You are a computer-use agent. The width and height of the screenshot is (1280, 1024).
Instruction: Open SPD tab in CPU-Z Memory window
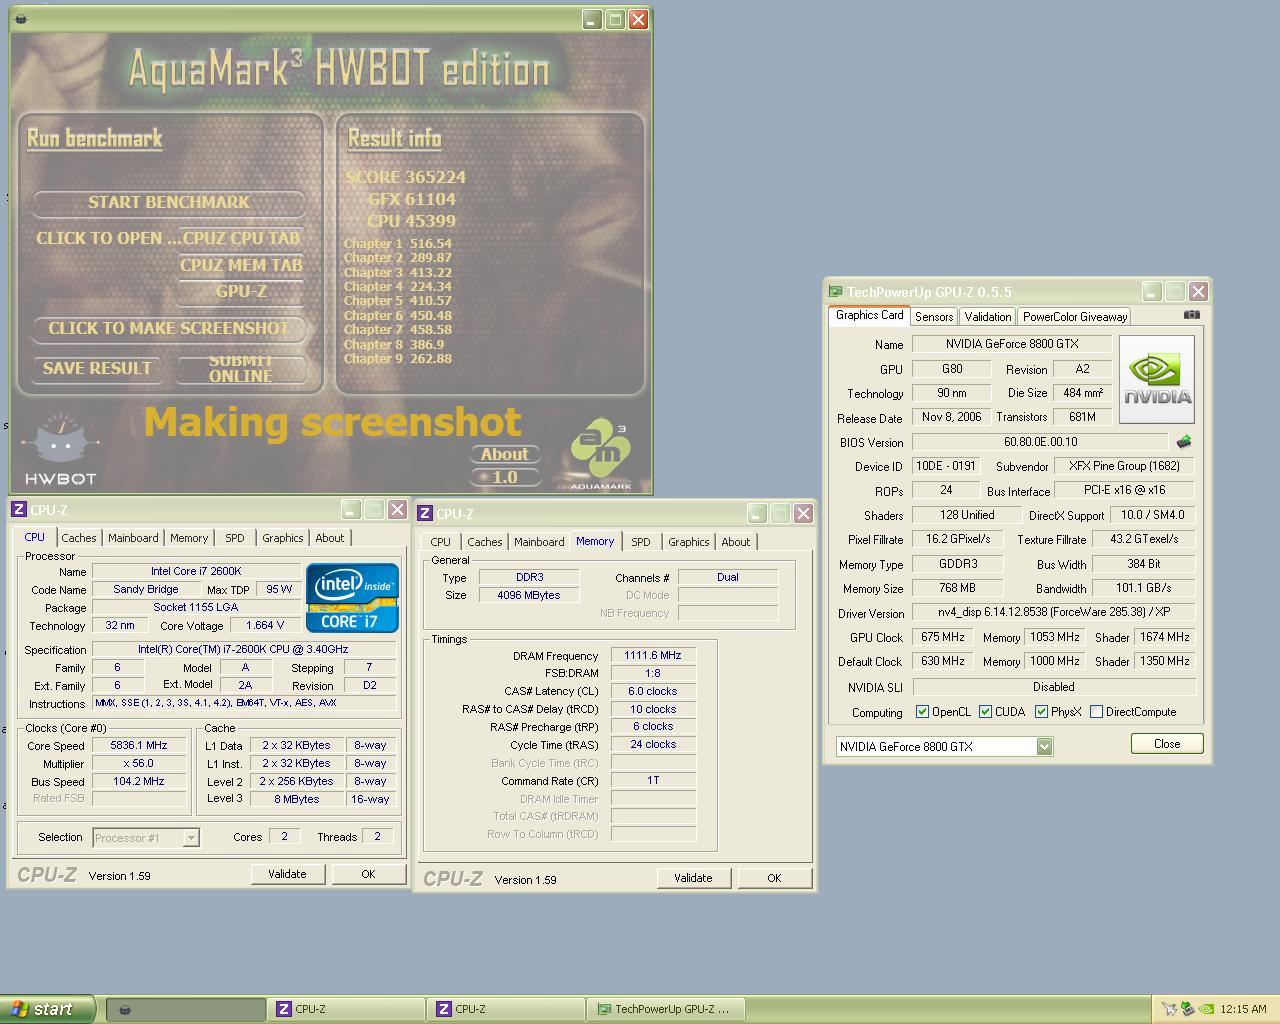point(641,542)
